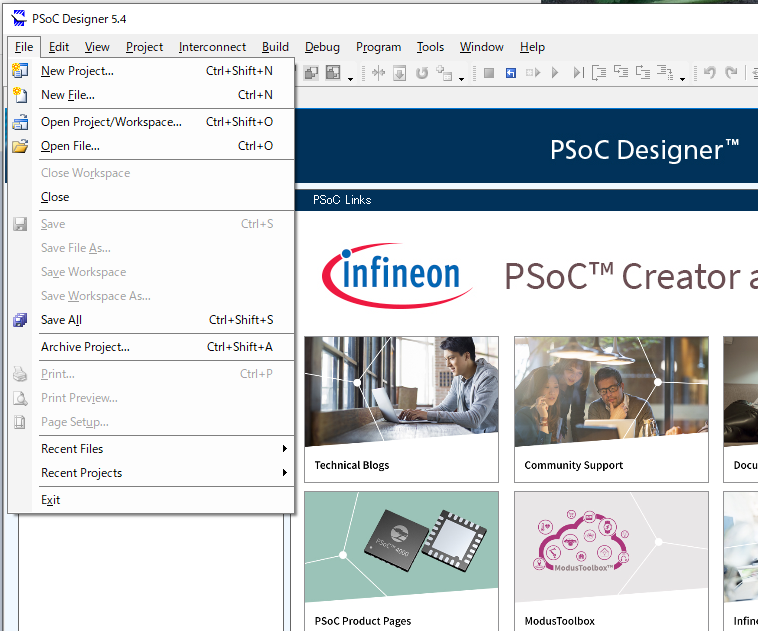Click the lines-with-up-arrow step icon

pyautogui.click(x=643, y=72)
